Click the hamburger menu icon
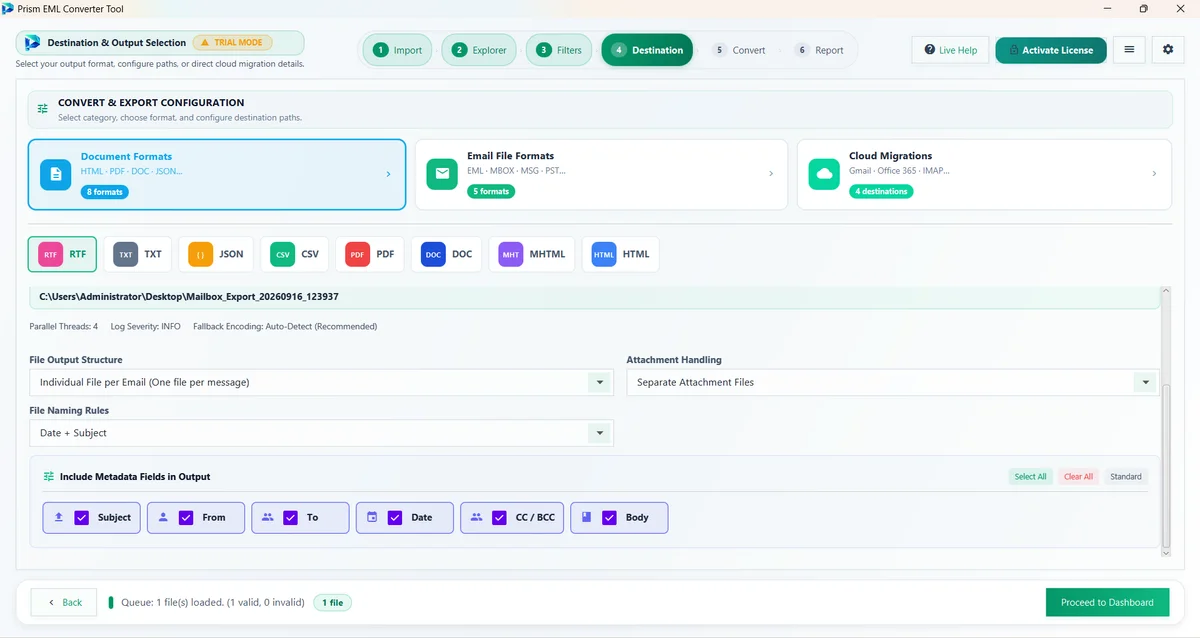Screen dimensions: 1200x638 click(x=1129, y=50)
